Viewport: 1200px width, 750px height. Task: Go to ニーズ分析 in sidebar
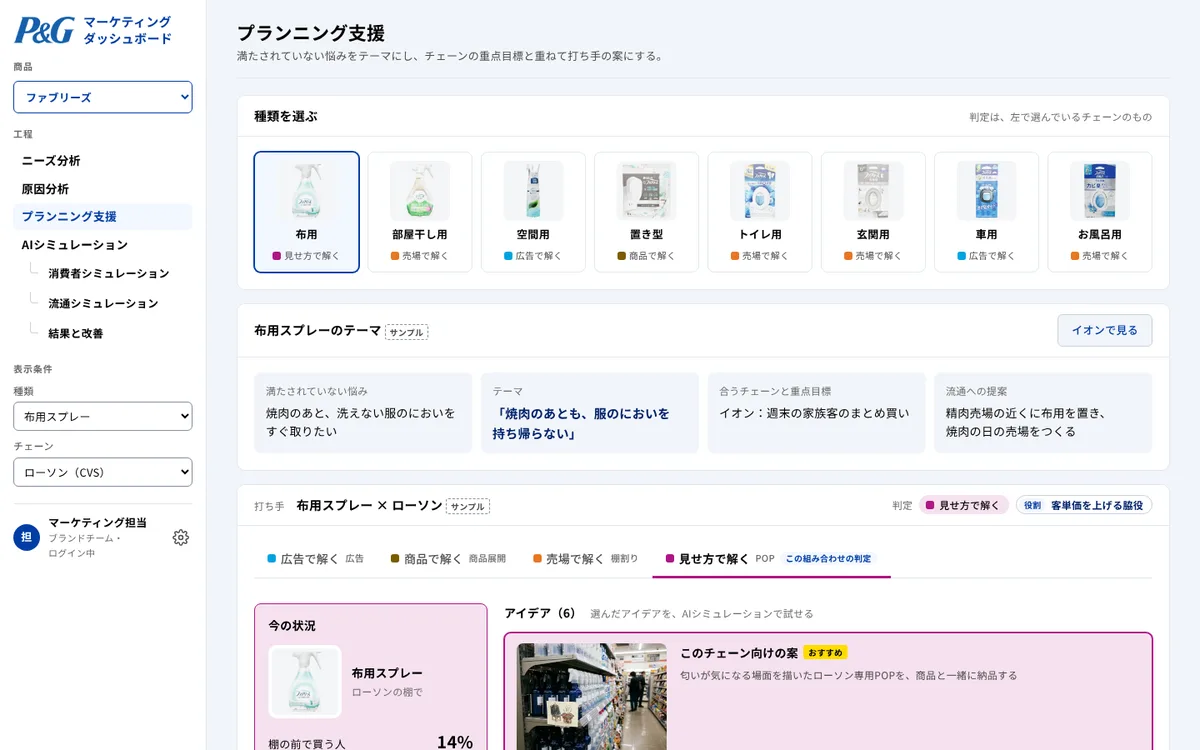[x=103, y=161]
